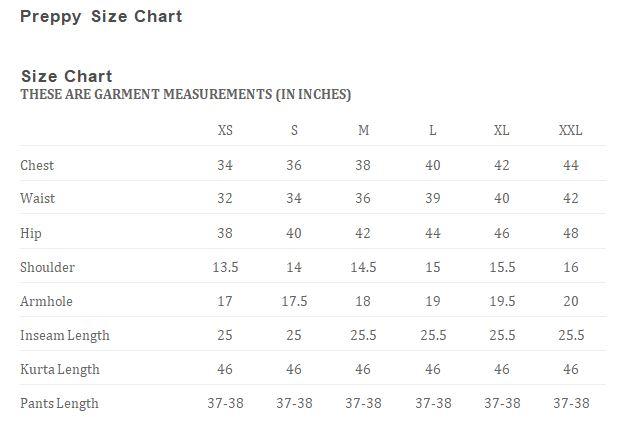Click the Chest row label
The image size is (630, 436).
pyautogui.click(x=37, y=165)
